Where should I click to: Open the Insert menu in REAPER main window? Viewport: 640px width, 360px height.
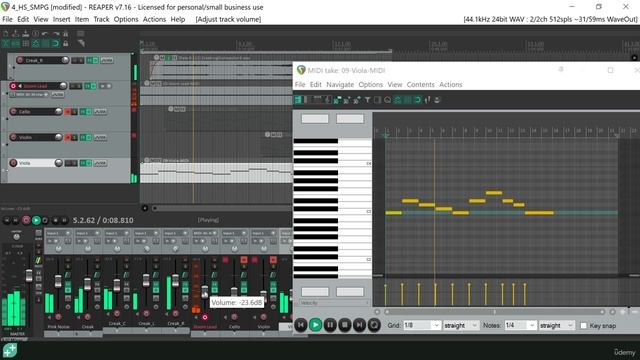tap(61, 19)
